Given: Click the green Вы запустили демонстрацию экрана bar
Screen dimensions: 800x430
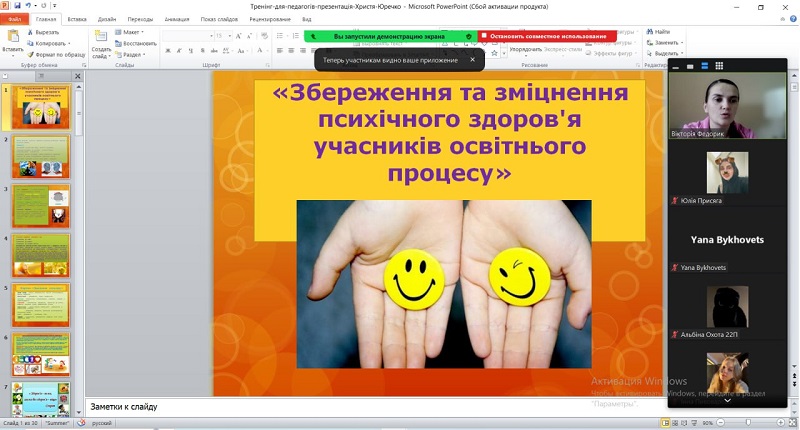Looking at the screenshot, I should click(391, 36).
